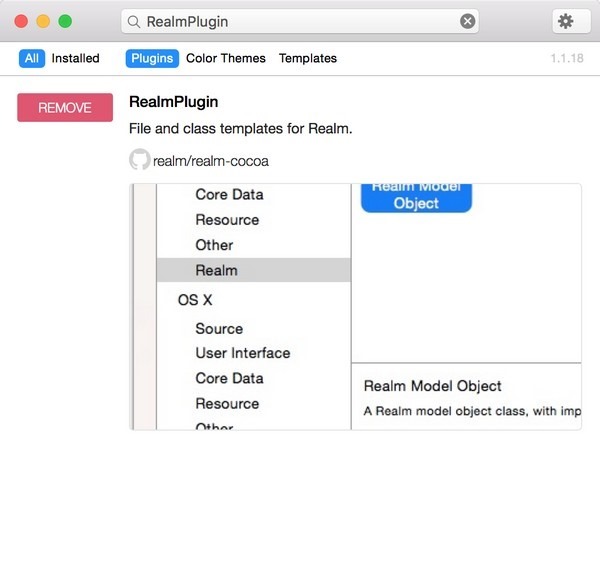The image size is (600, 585).
Task: Select the Plugins tab
Action: tap(152, 58)
